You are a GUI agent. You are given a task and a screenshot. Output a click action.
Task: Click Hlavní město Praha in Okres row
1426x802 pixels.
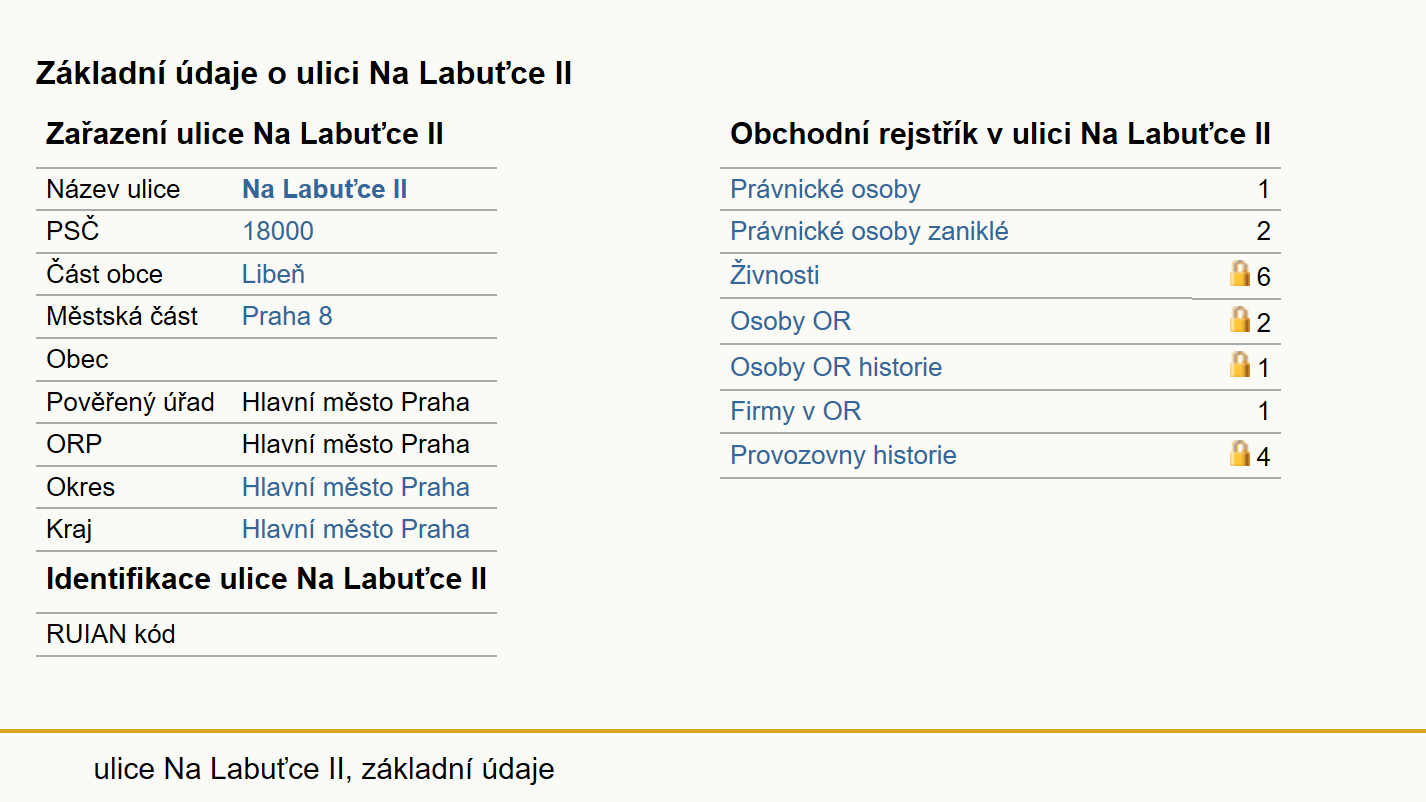click(x=355, y=487)
